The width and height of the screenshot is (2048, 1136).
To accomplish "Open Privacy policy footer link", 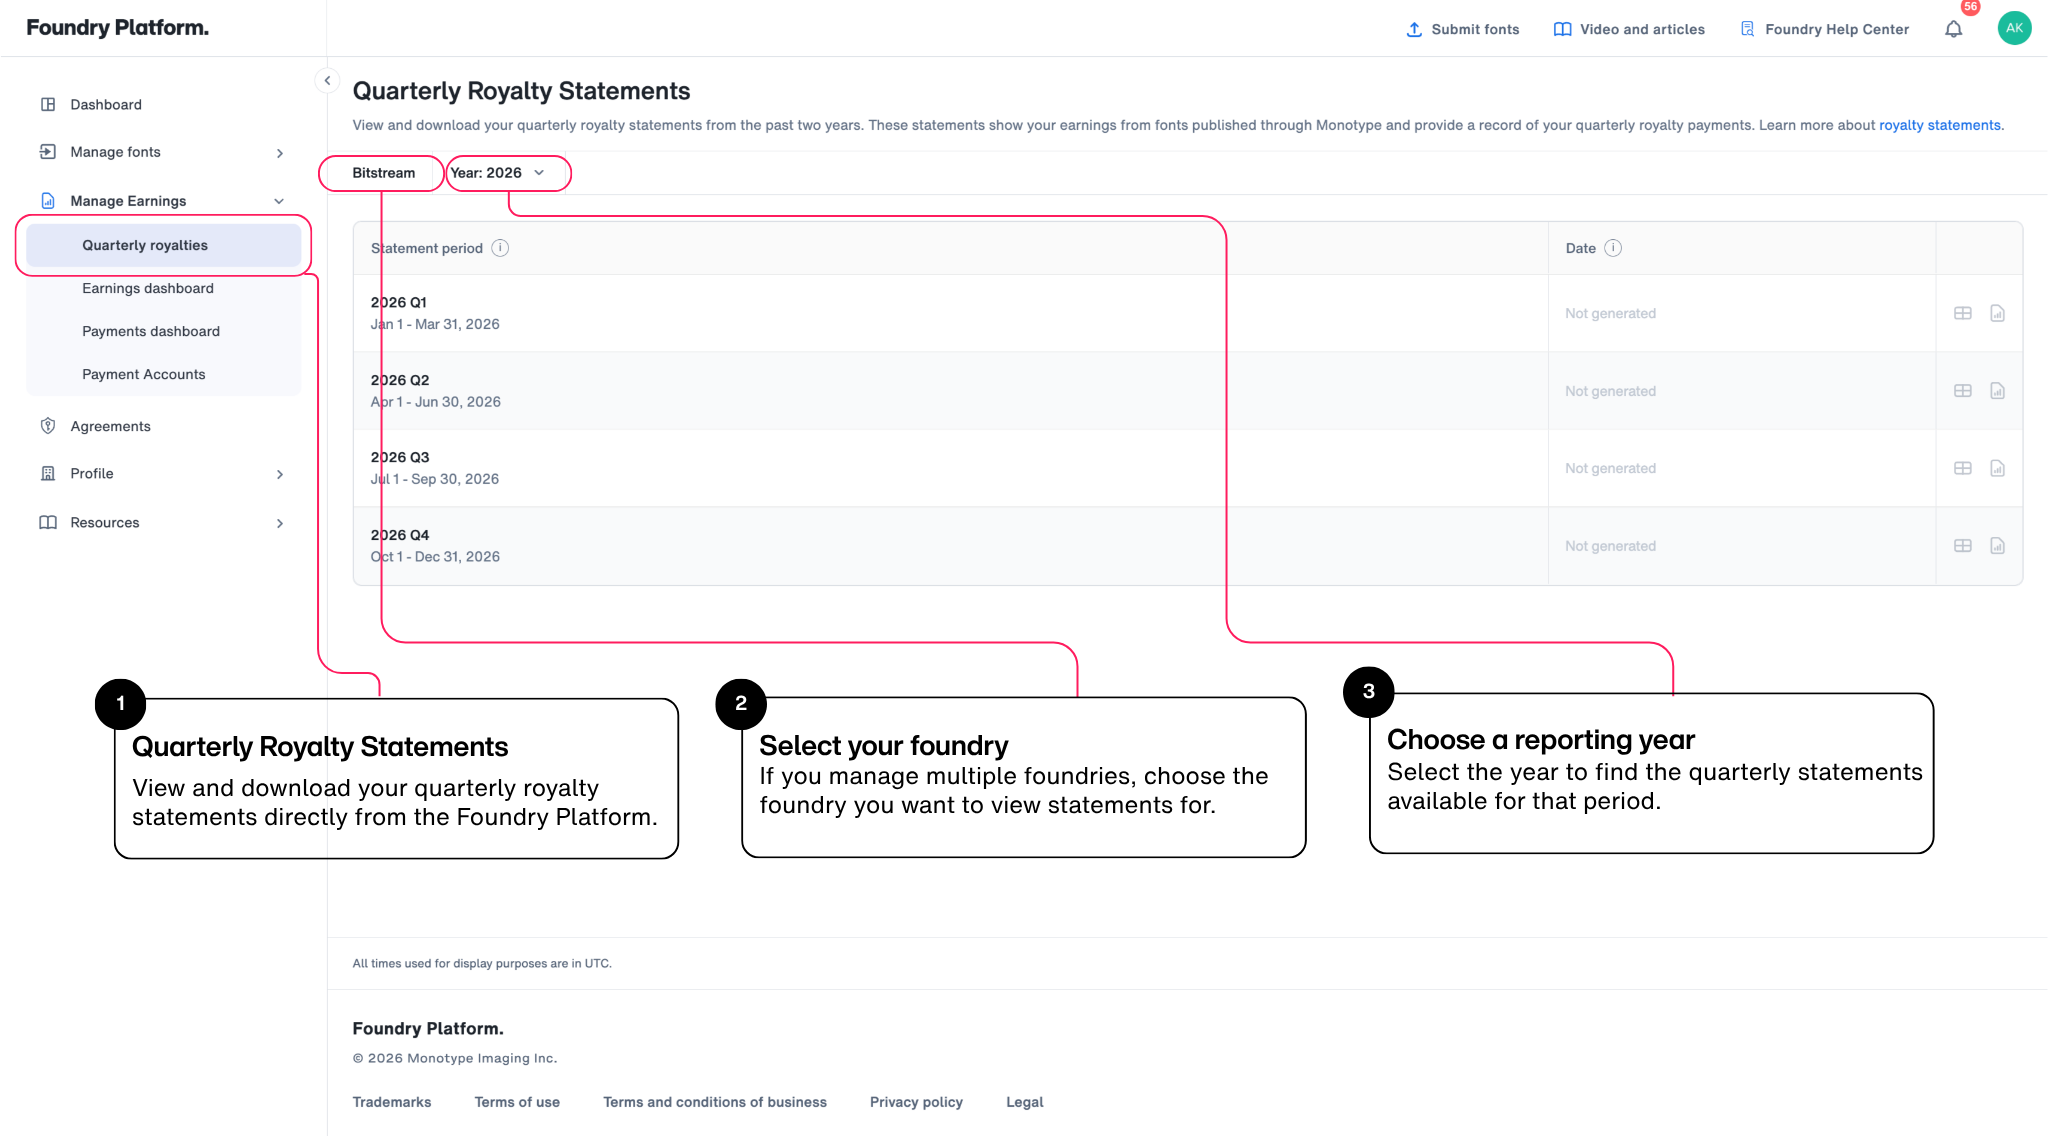I will point(916,1102).
